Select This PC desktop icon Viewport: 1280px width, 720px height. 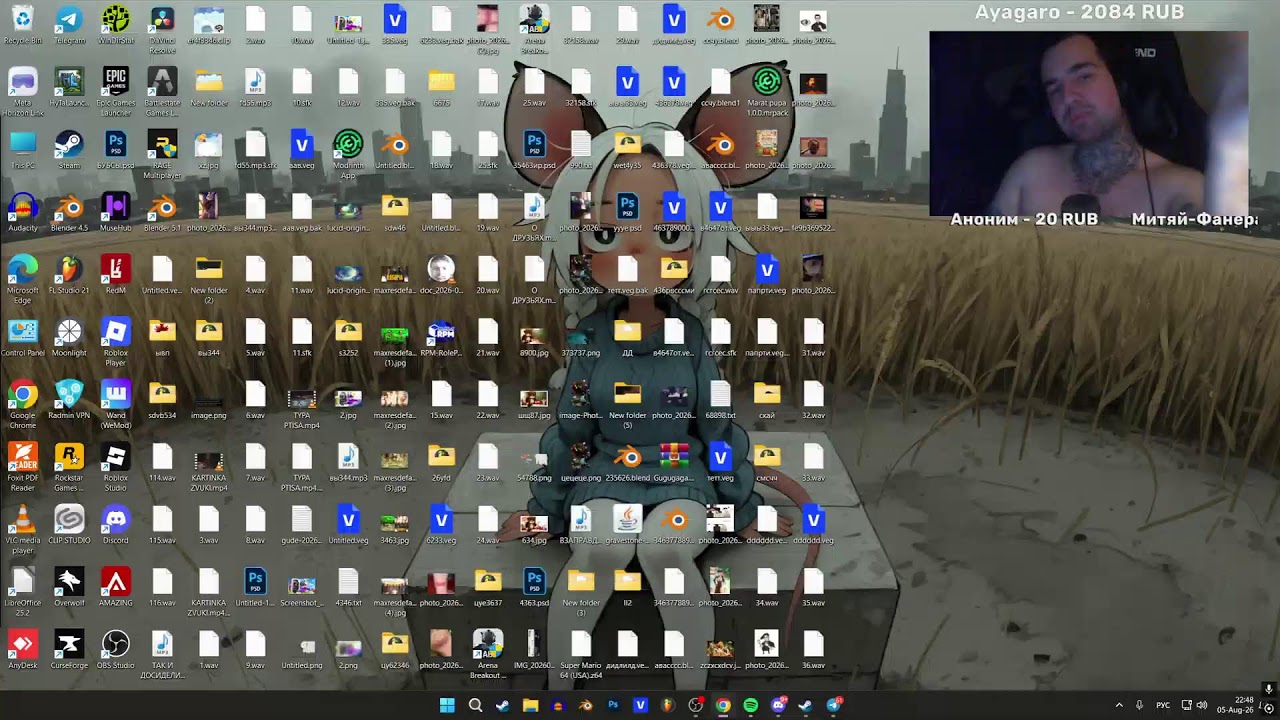[x=22, y=150]
